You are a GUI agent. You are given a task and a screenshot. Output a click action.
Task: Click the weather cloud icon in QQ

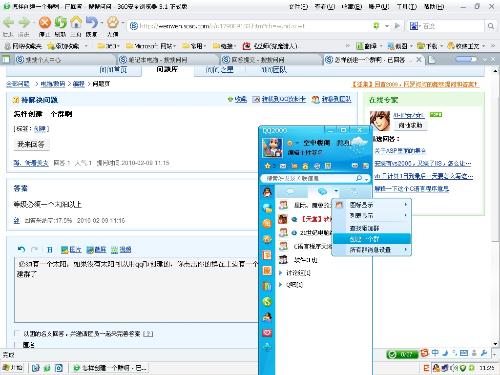360,143
